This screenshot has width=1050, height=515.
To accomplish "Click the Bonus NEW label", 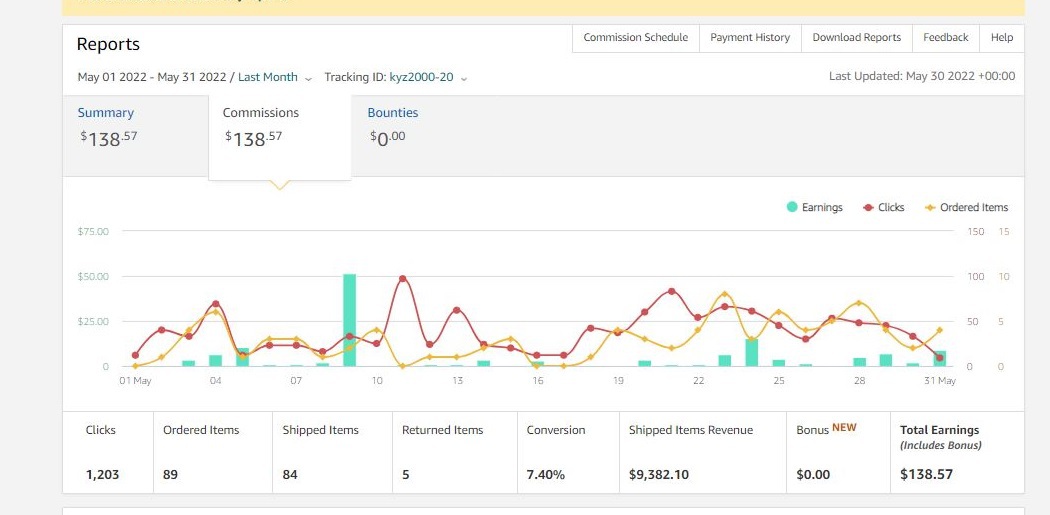I will tap(826, 429).
